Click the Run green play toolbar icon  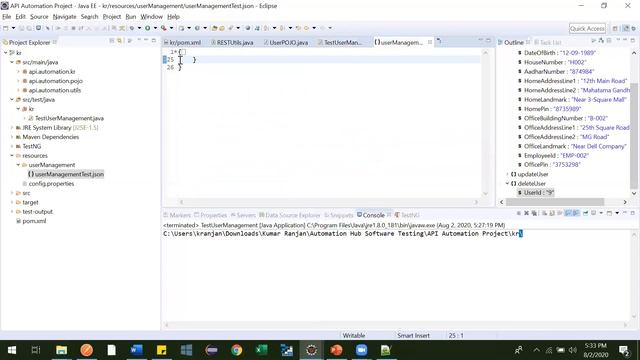pyautogui.click(x=147, y=28)
